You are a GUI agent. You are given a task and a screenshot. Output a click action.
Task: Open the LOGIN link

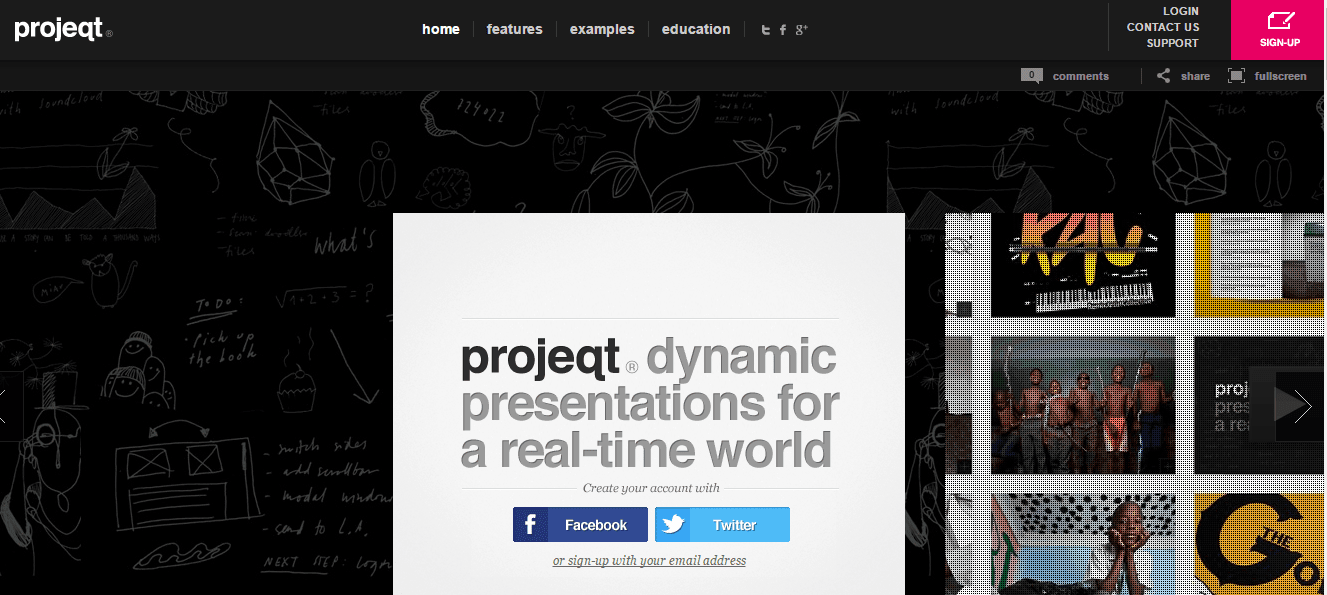coord(1181,11)
